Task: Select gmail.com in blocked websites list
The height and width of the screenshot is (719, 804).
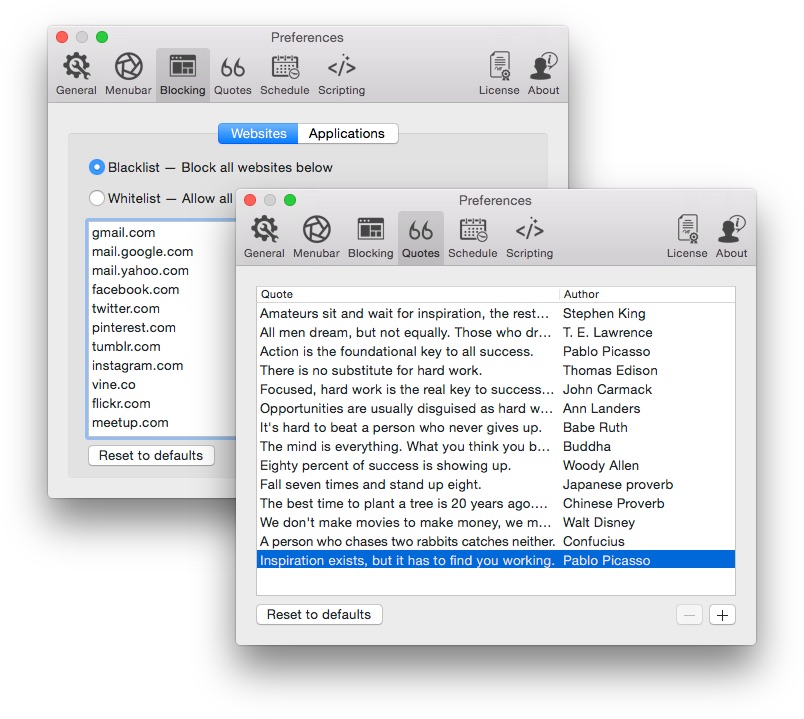Action: (124, 232)
